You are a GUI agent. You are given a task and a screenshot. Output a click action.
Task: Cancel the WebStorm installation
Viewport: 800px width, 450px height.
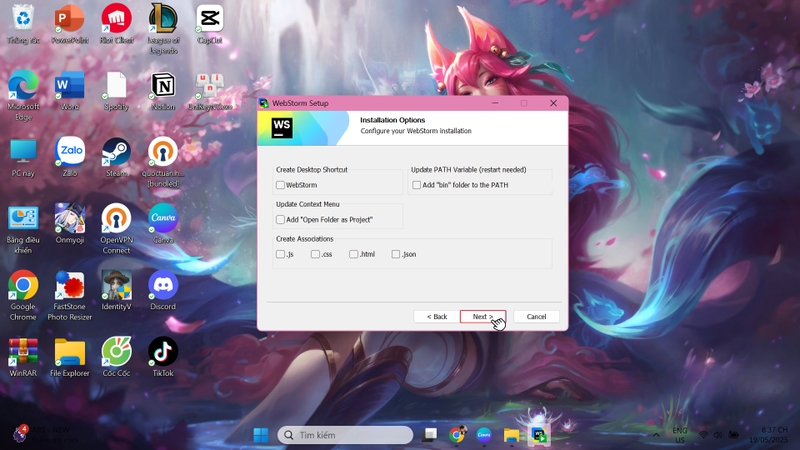536,316
